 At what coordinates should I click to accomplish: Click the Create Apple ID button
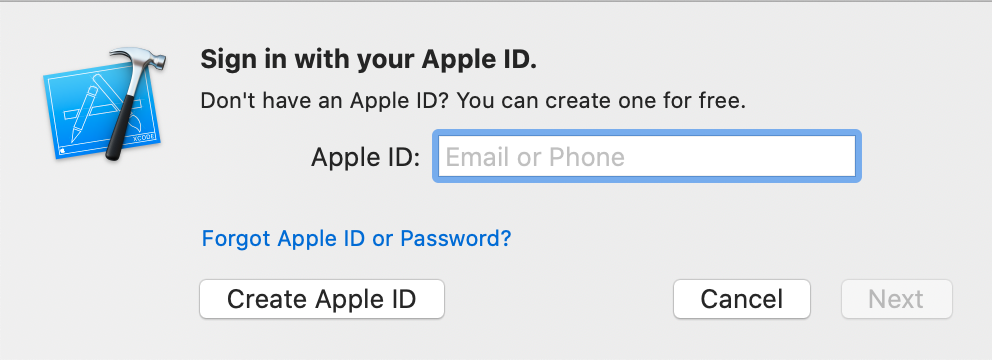pyautogui.click(x=322, y=299)
